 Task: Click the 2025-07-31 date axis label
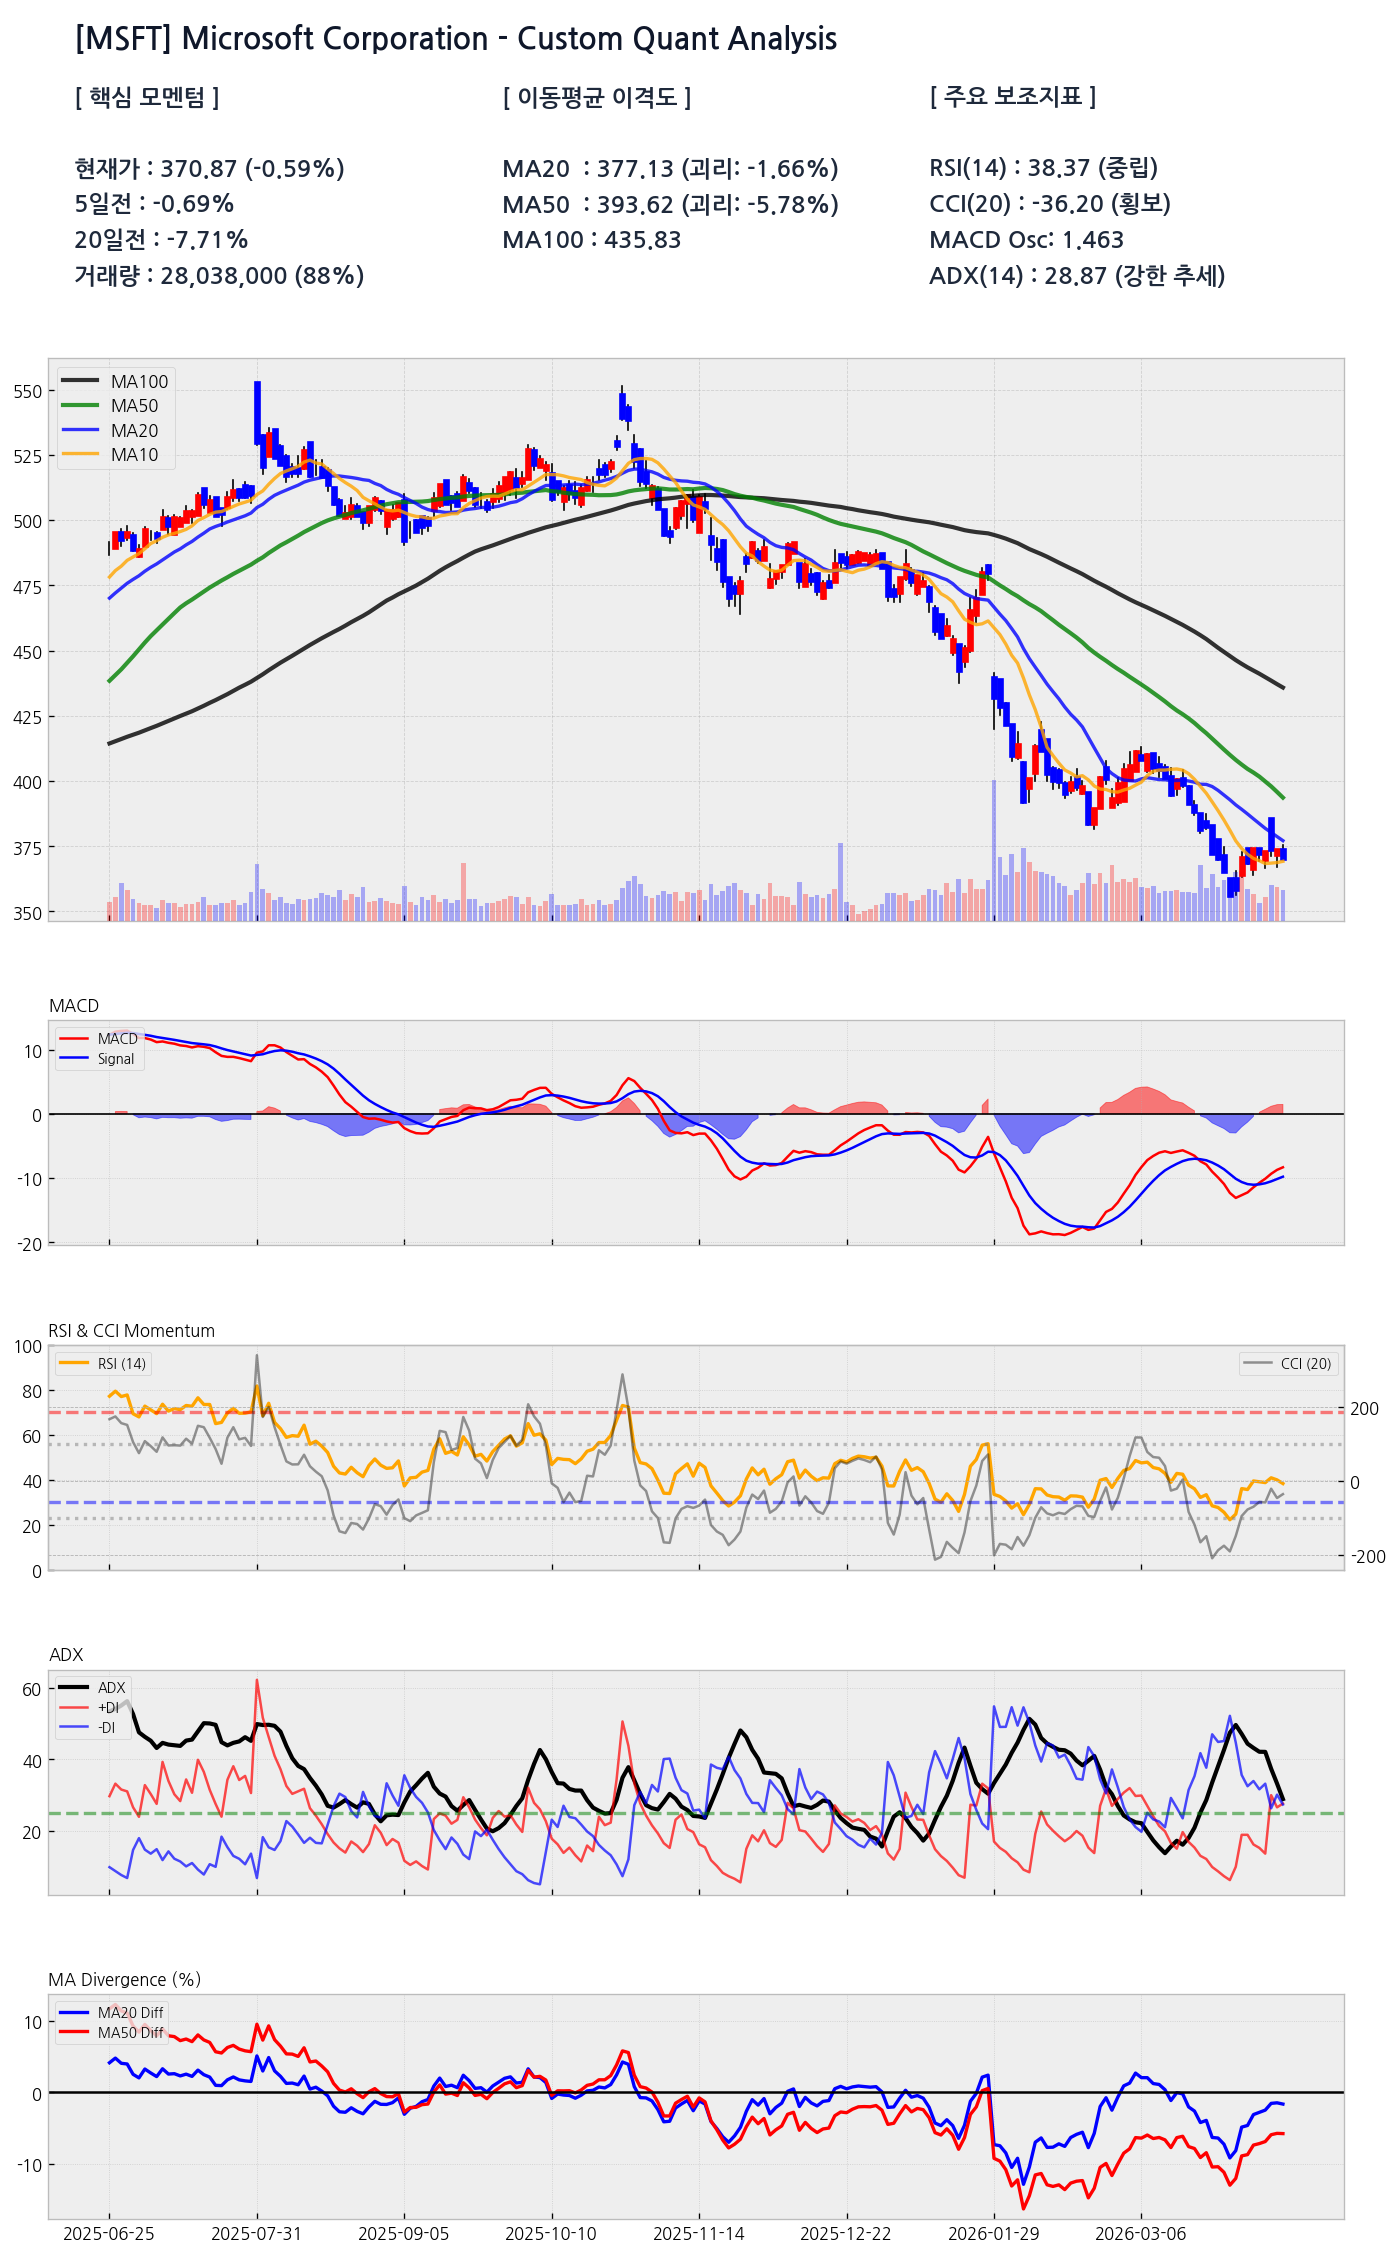257,2234
